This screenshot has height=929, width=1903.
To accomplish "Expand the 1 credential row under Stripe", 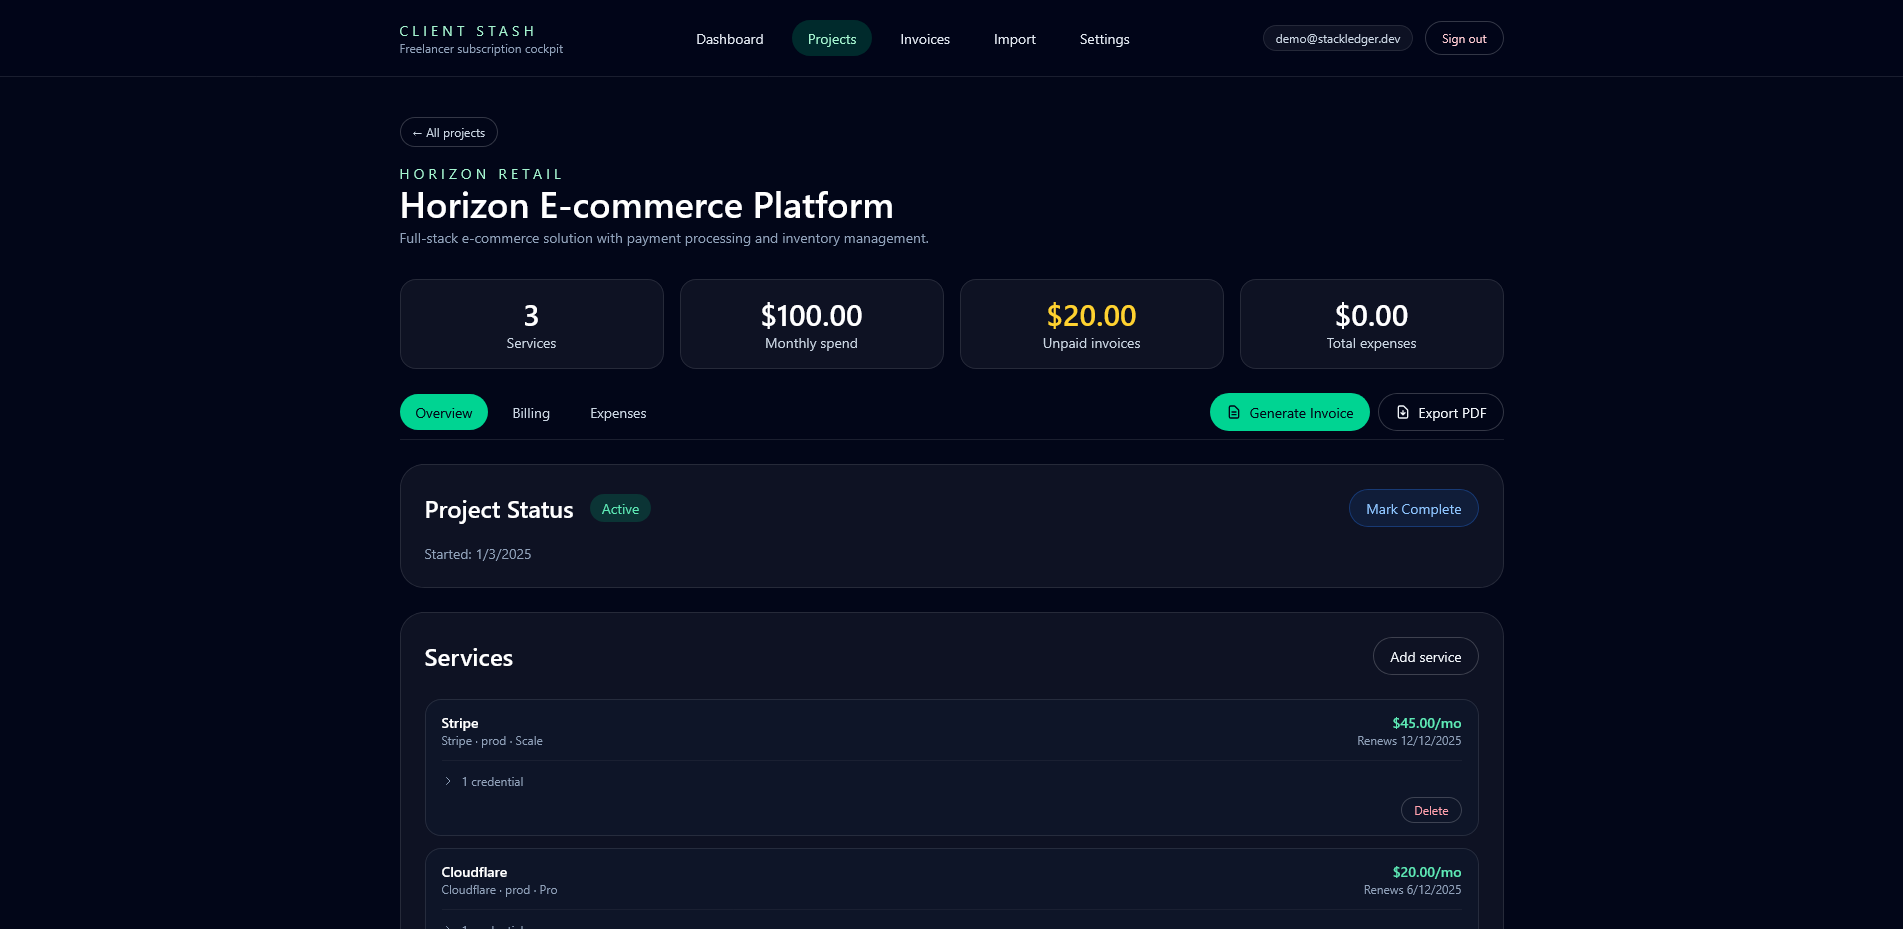I will pos(484,781).
